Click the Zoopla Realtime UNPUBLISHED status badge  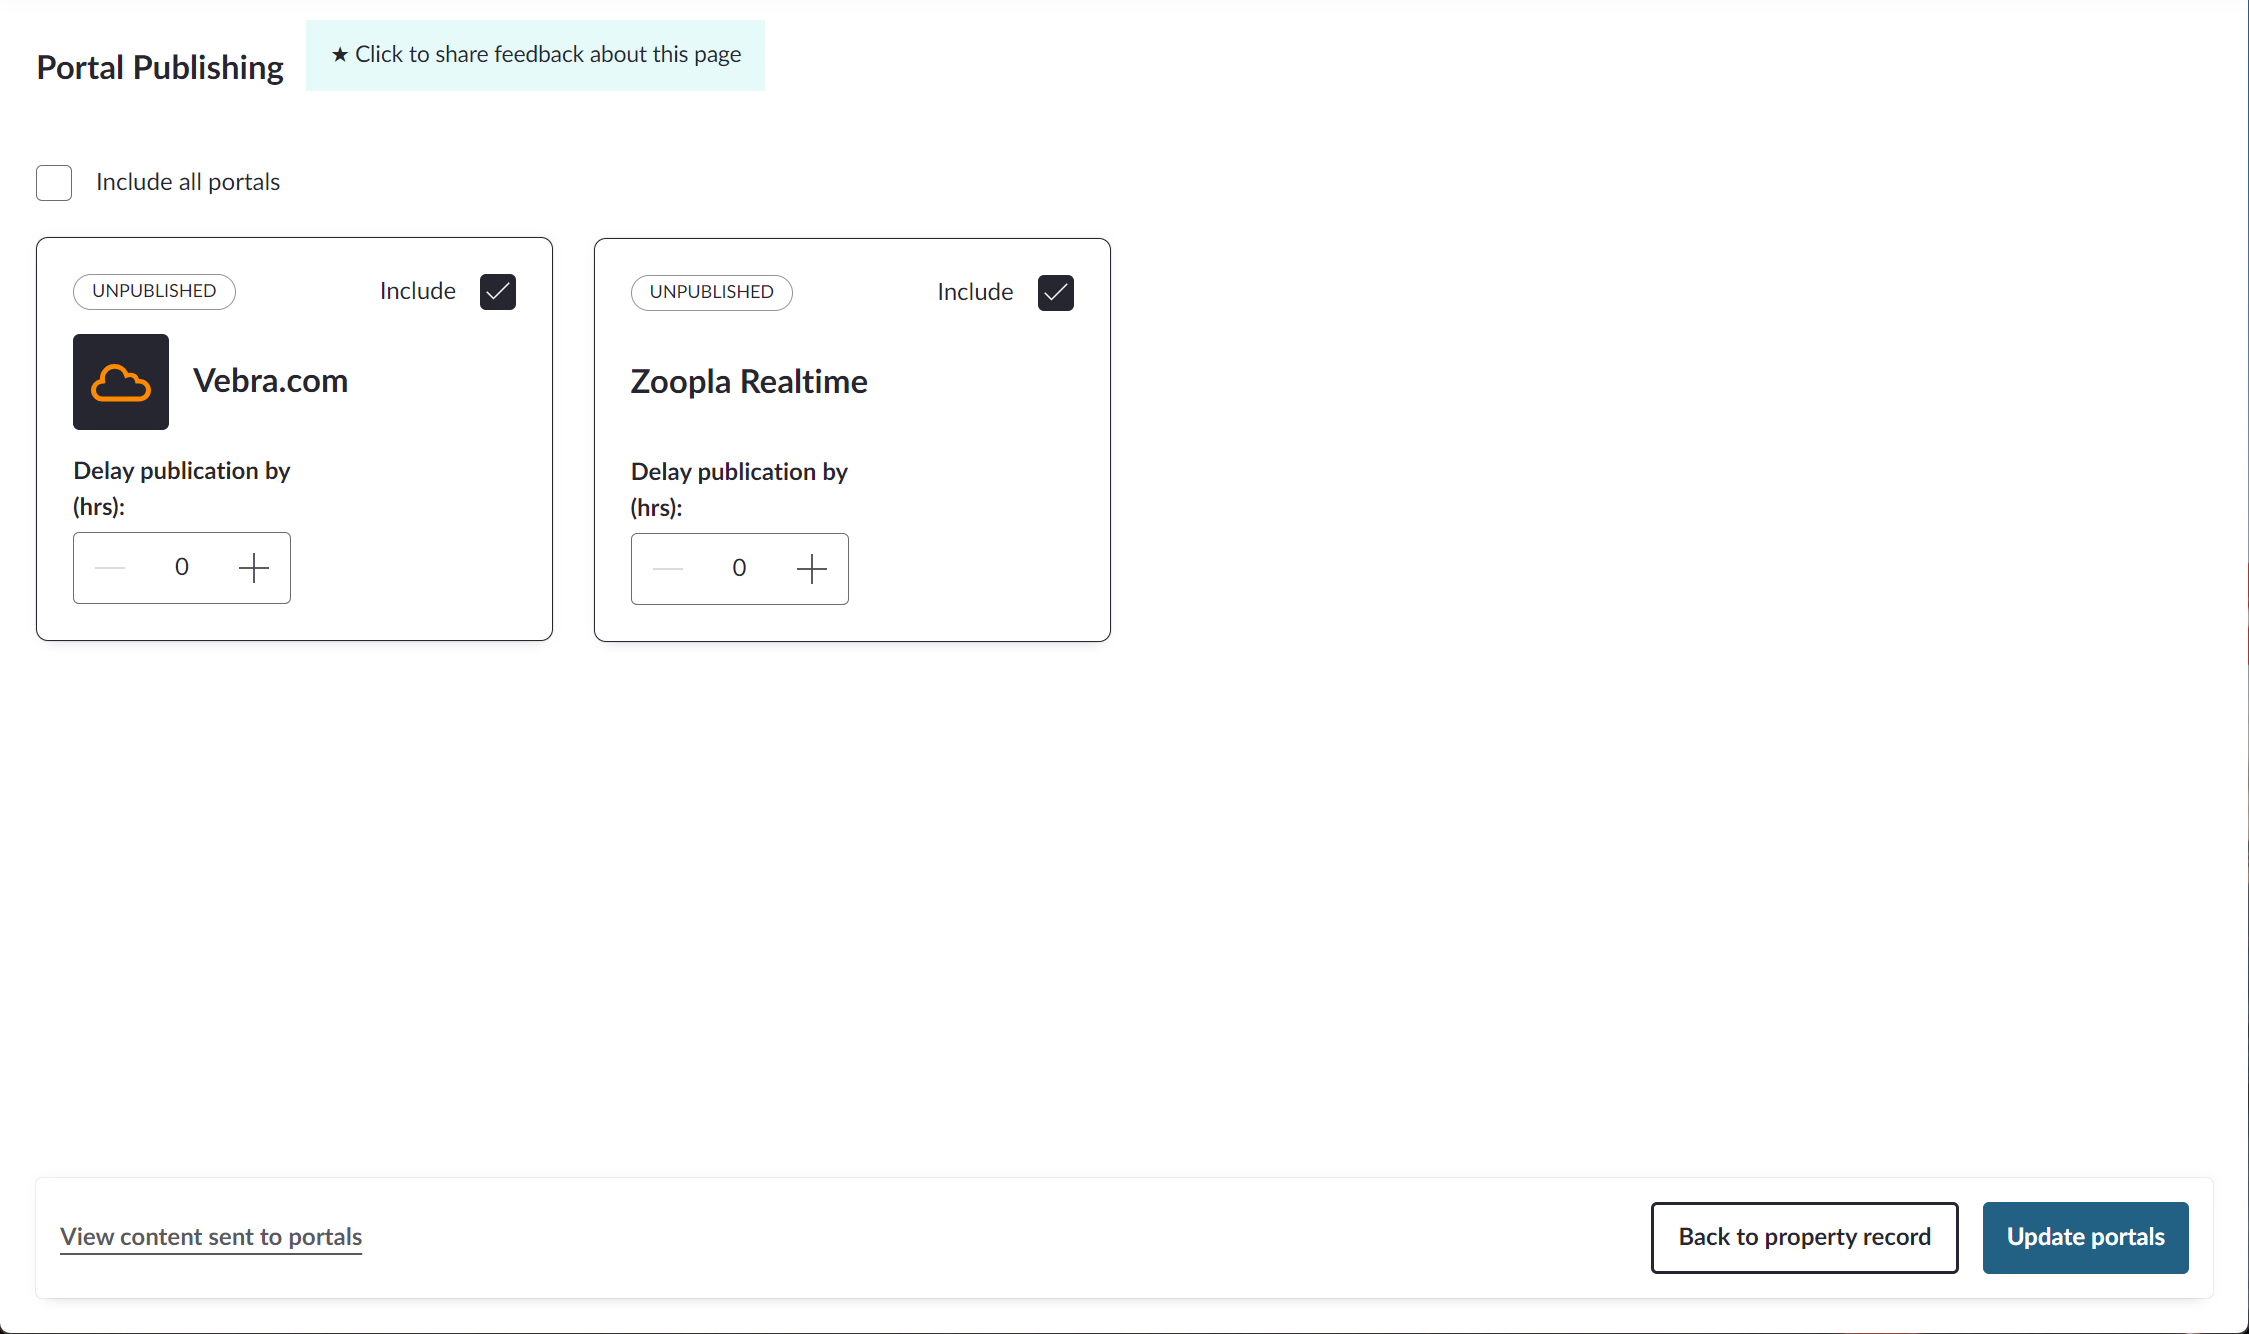tap(712, 293)
